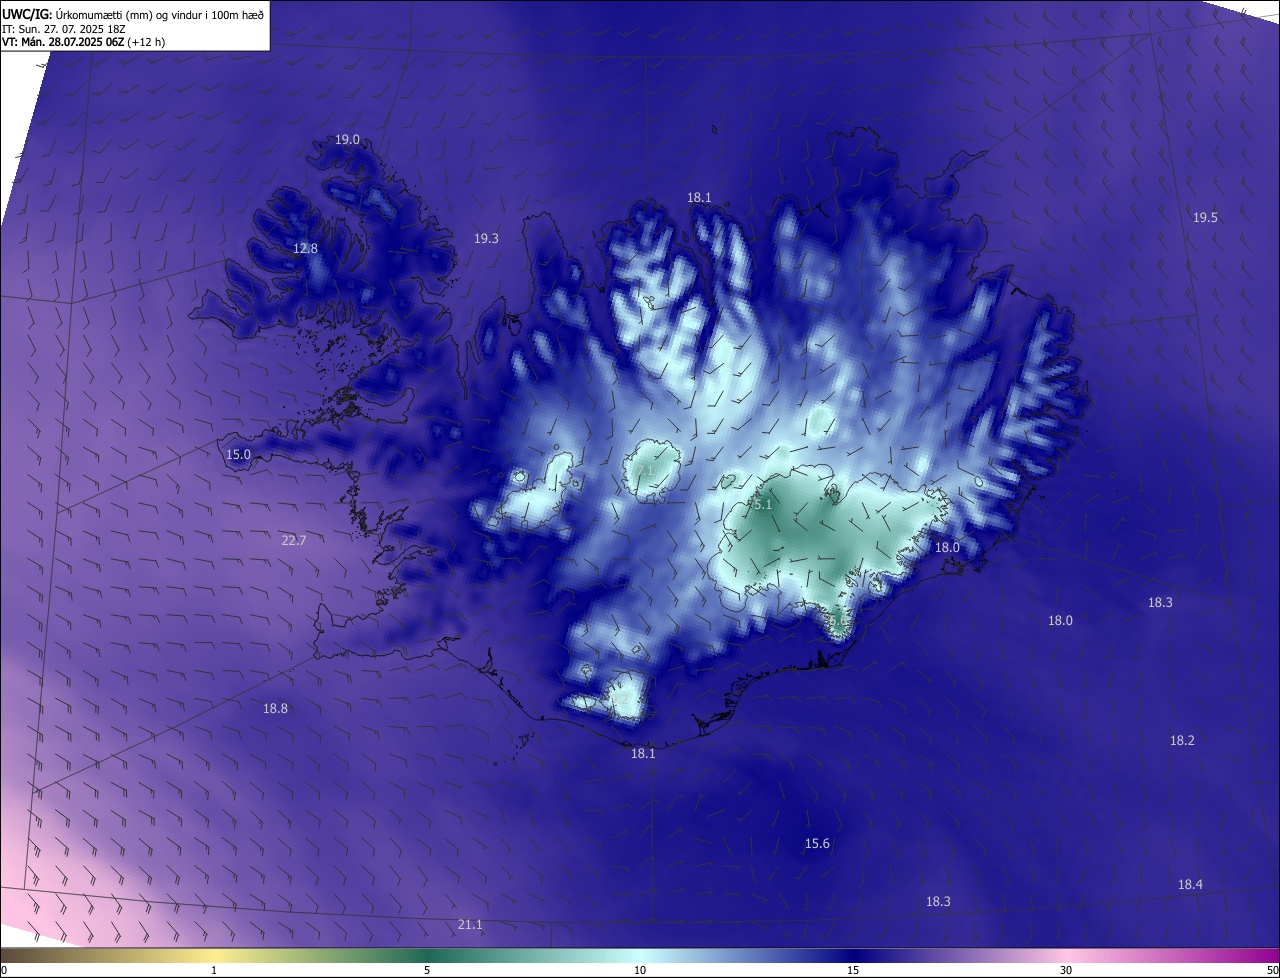Click the 19.3 value label
The image size is (1280, 978).
486,238
